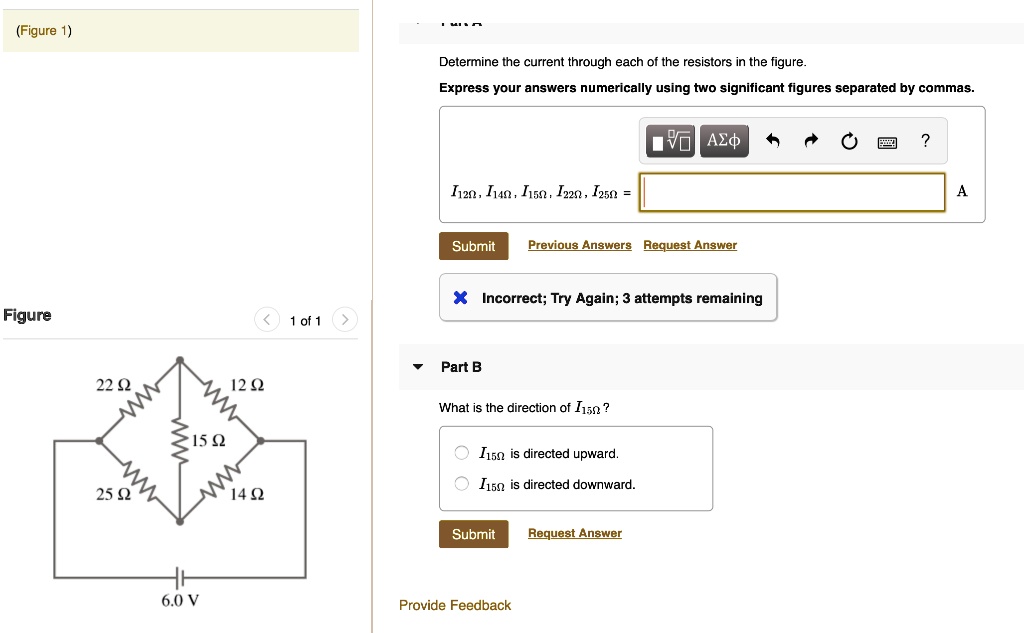Collapse the Part B section triangle
Screen dimensions: 1024x633
pyautogui.click(x=418, y=367)
